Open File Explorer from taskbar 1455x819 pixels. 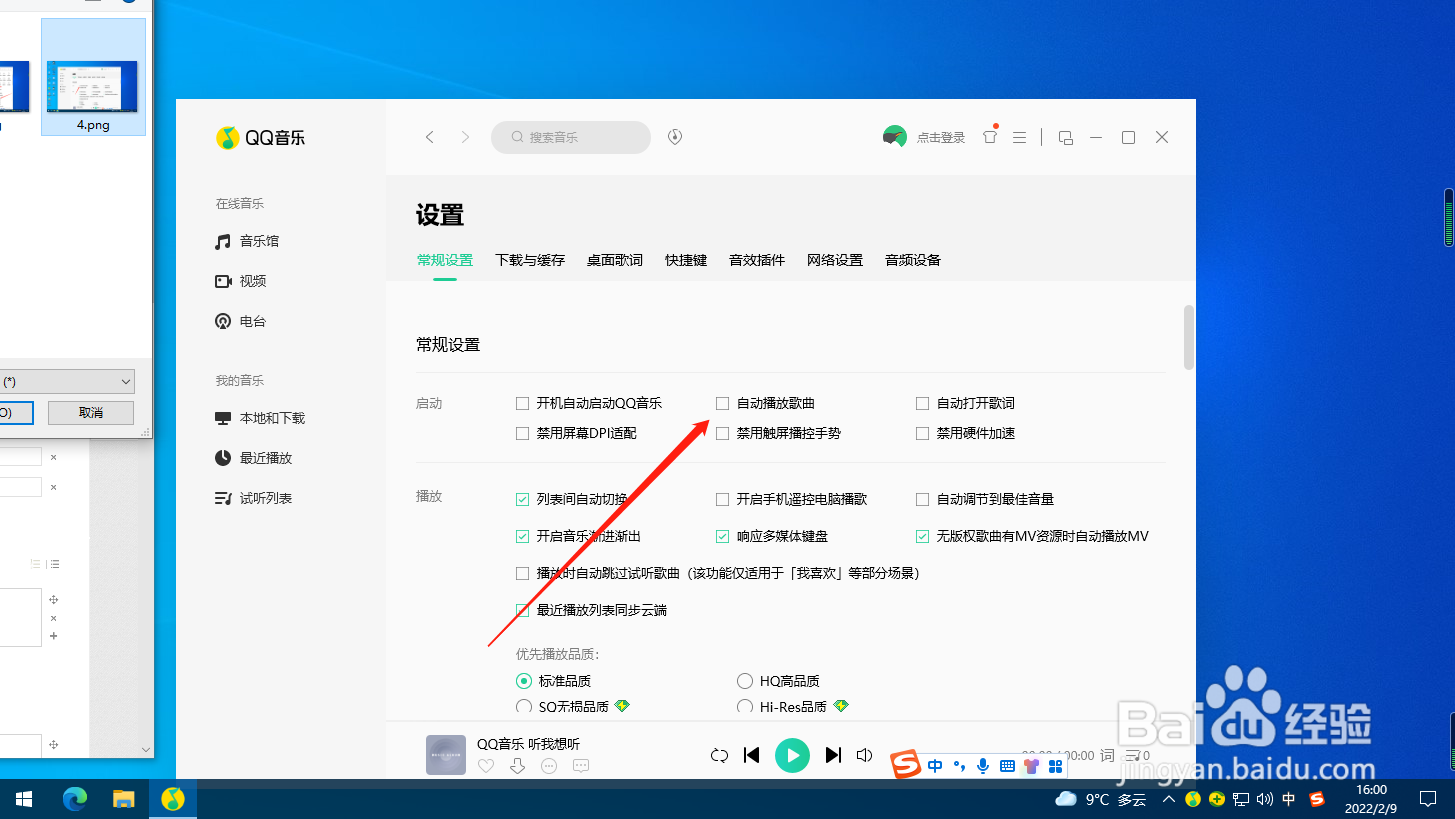click(123, 799)
